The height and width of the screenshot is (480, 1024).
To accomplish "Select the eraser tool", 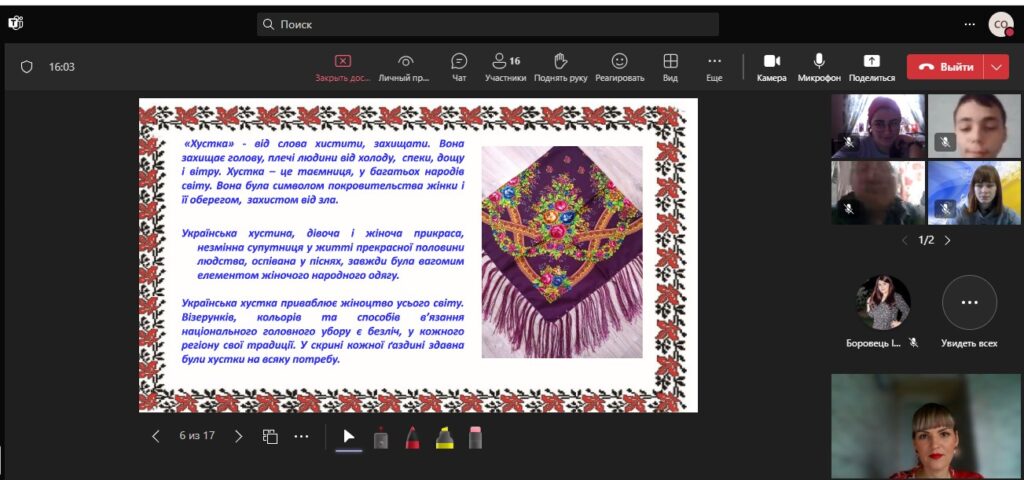I will pyautogui.click(x=475, y=437).
